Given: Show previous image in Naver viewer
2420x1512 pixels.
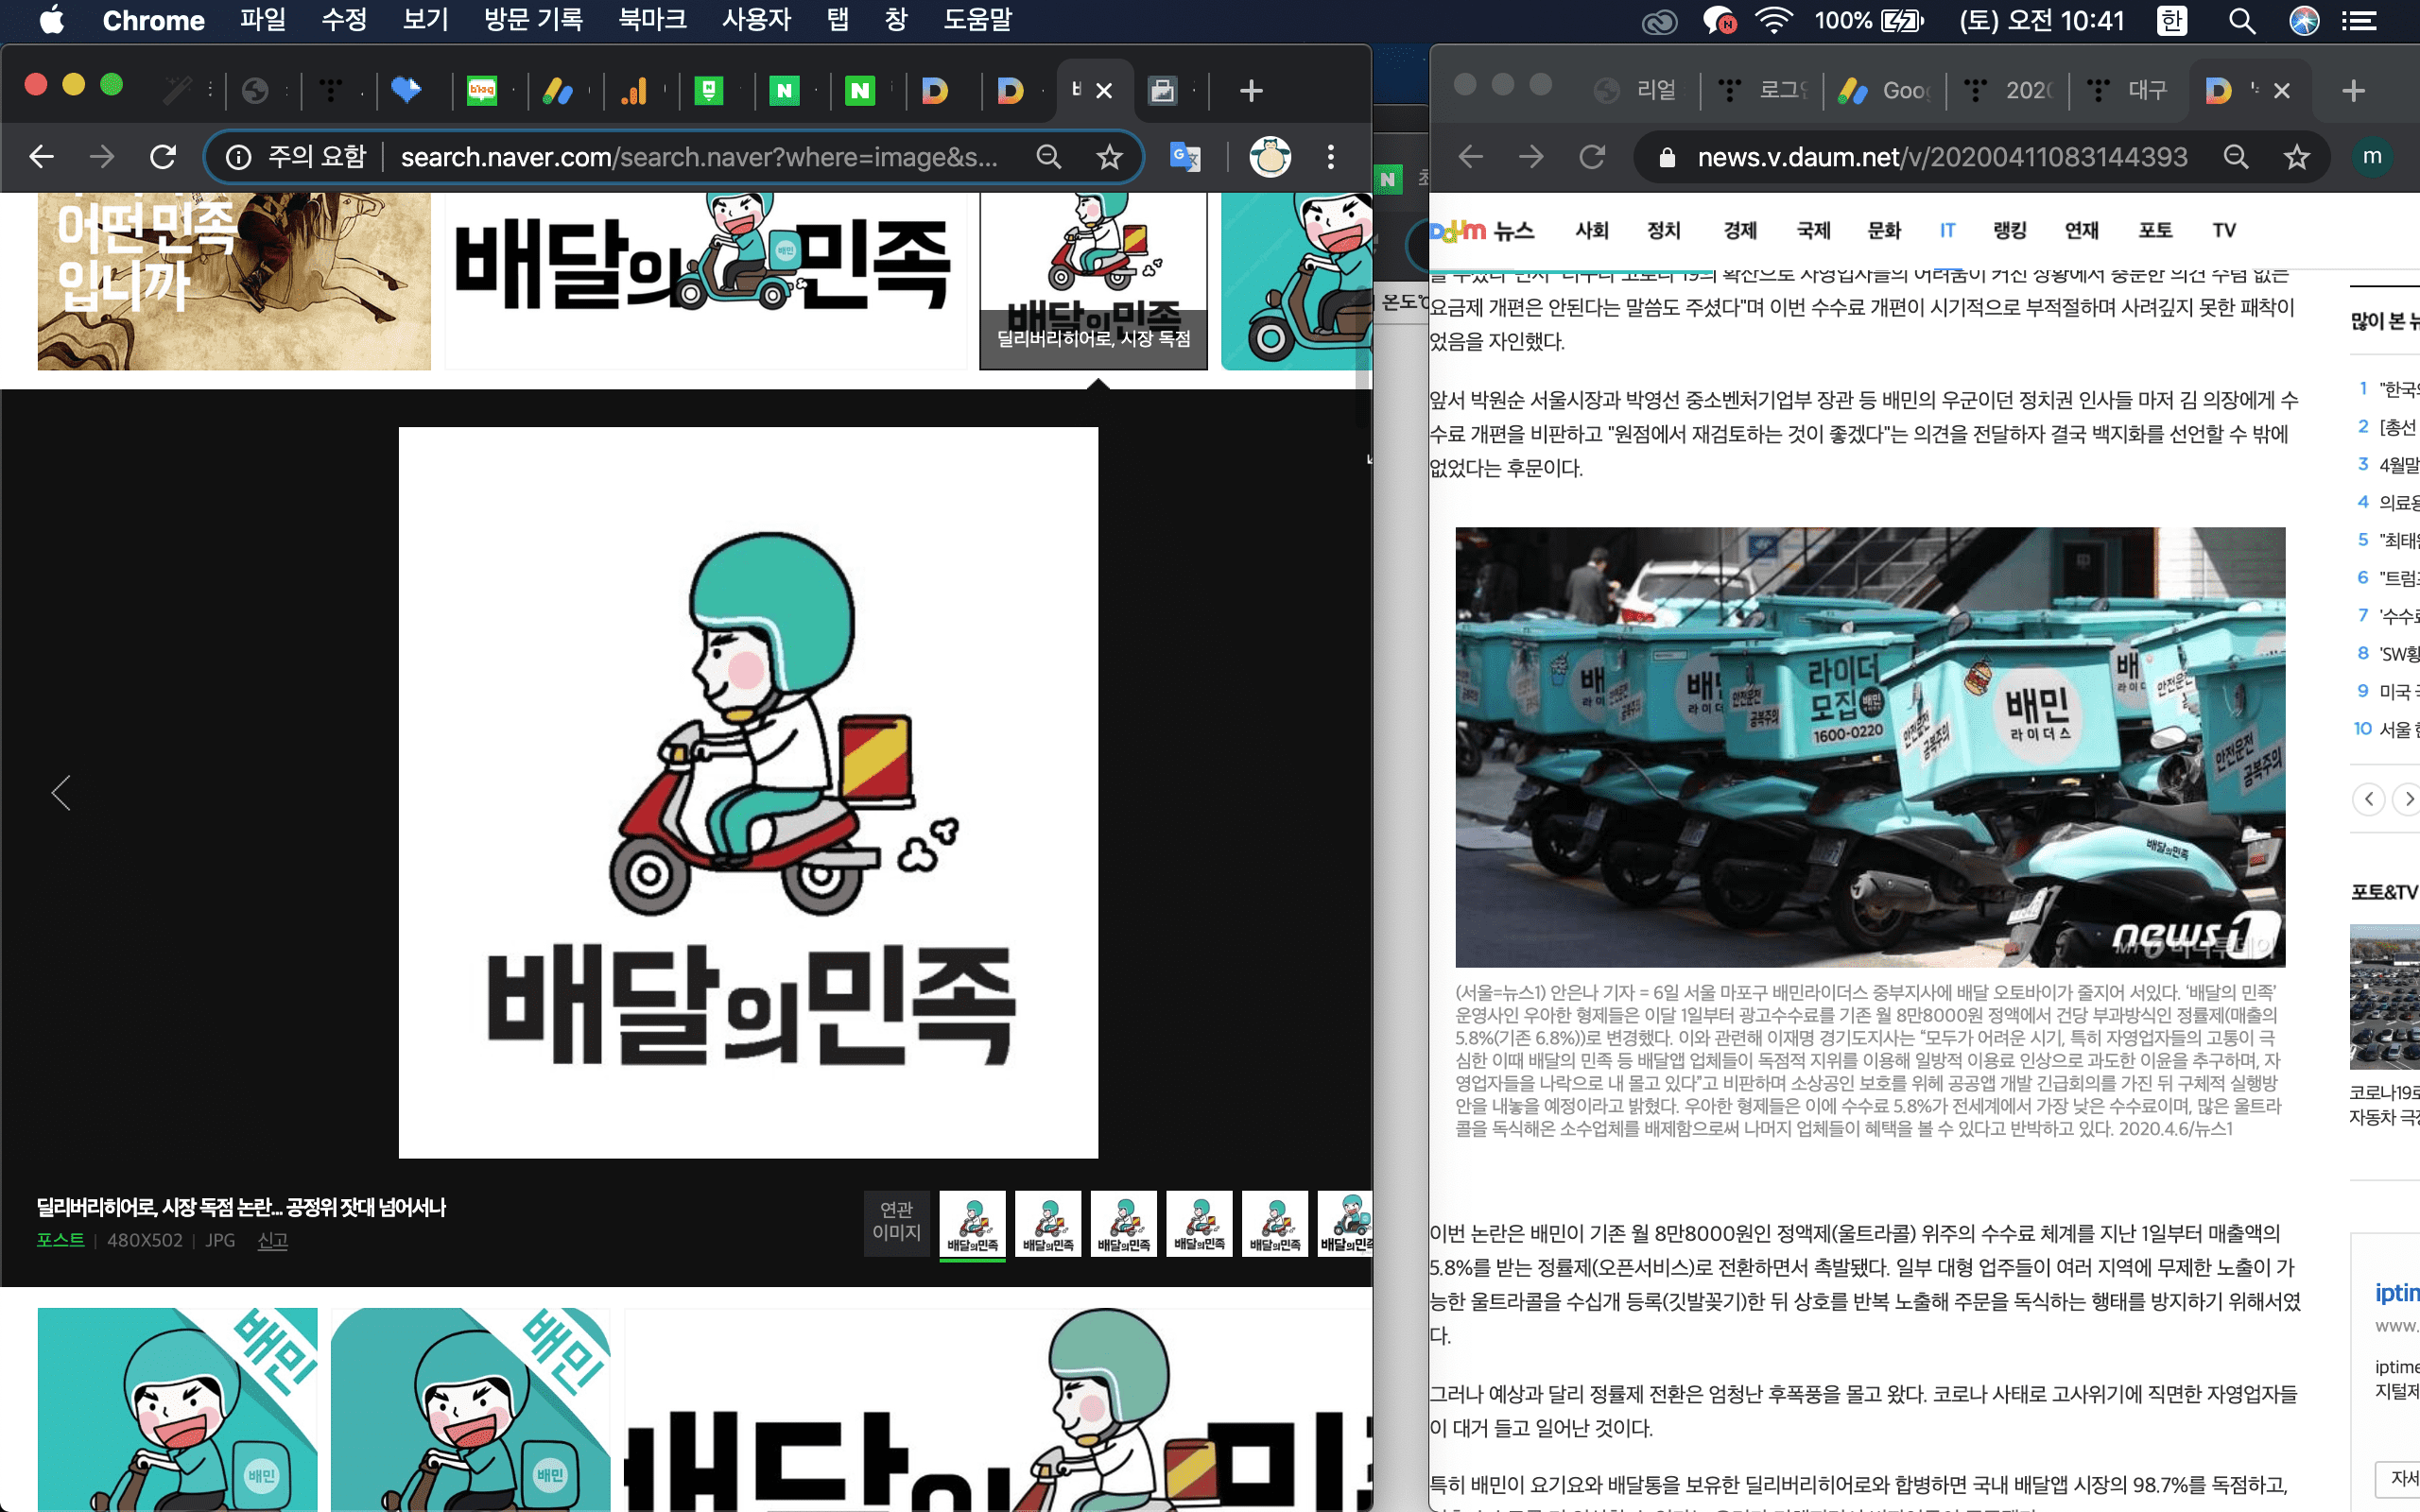Looking at the screenshot, I should click(x=61, y=793).
